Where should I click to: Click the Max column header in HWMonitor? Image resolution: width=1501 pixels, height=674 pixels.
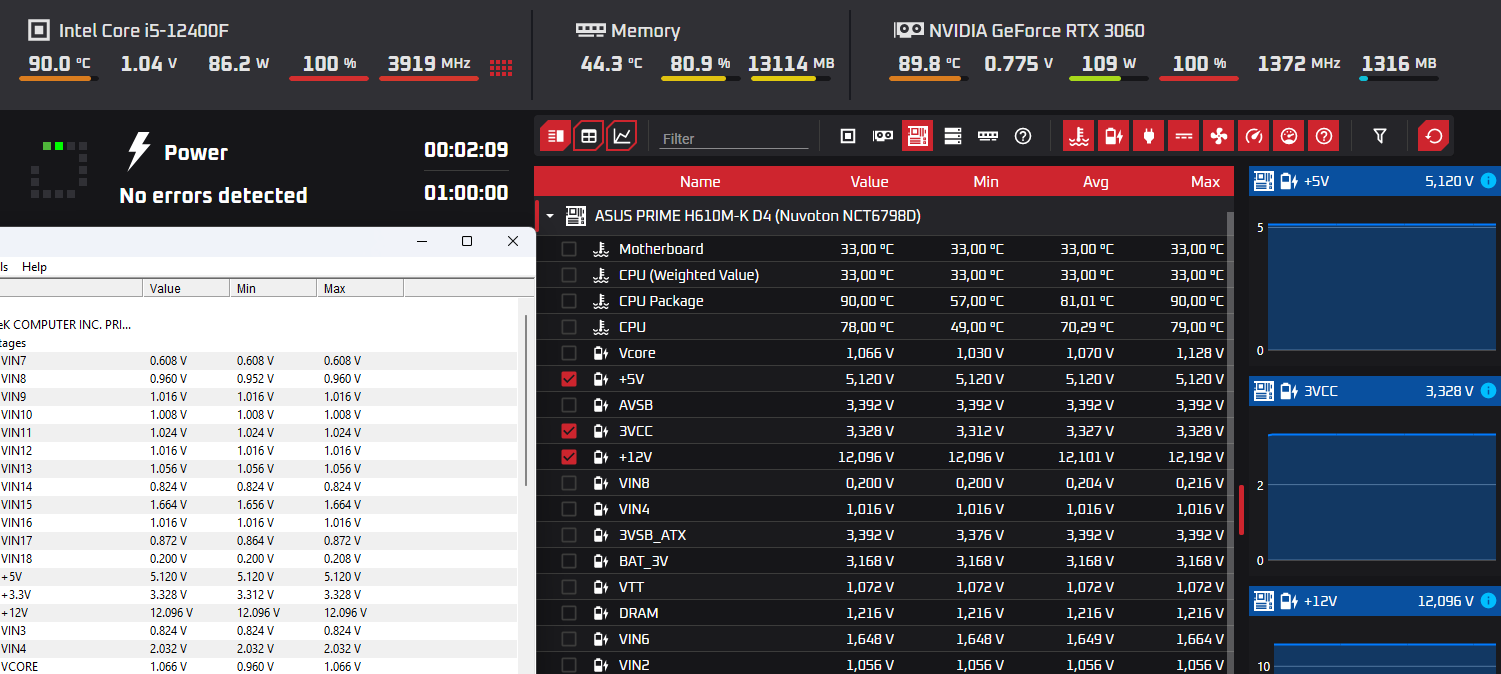point(360,288)
